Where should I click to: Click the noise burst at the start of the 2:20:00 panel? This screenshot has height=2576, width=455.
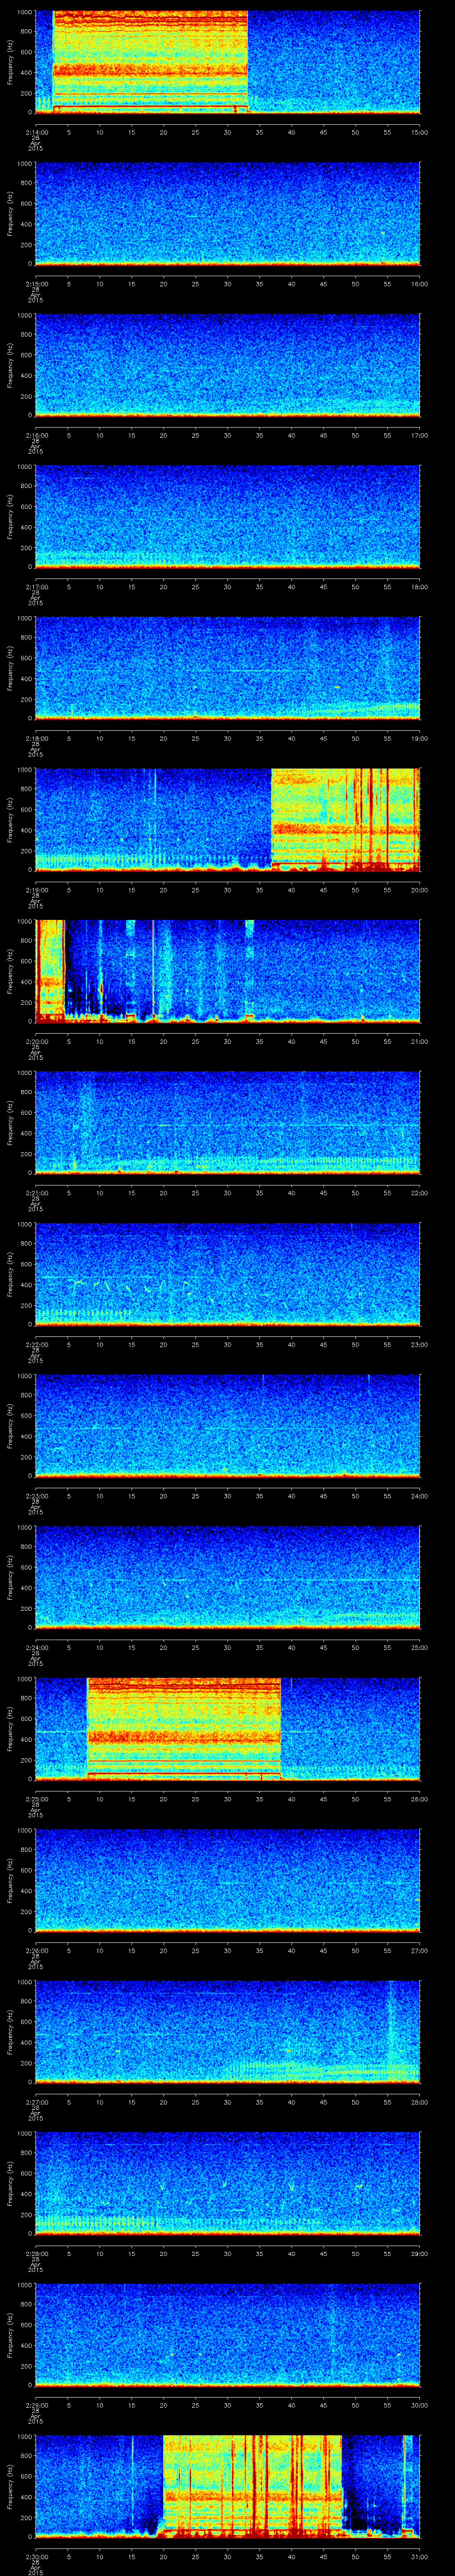50,970
